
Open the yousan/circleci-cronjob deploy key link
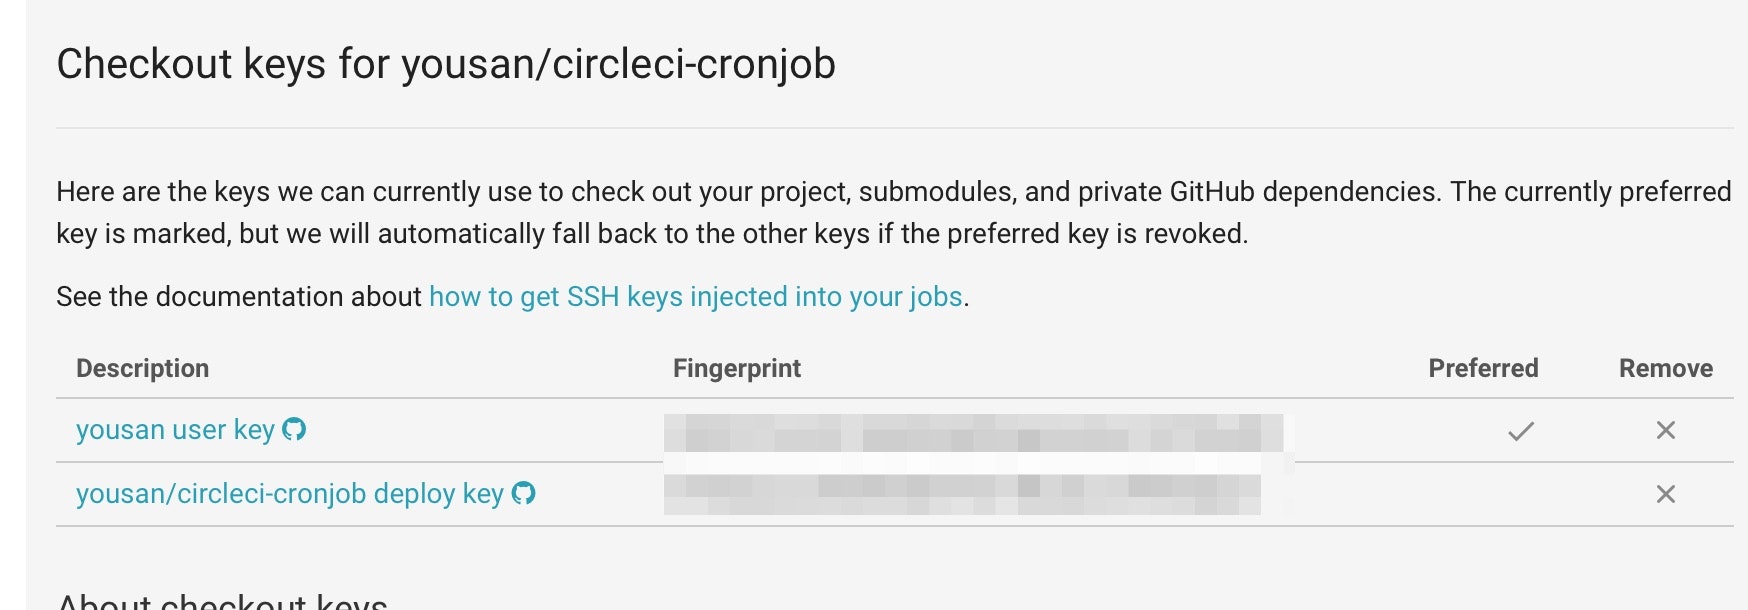[x=289, y=494]
